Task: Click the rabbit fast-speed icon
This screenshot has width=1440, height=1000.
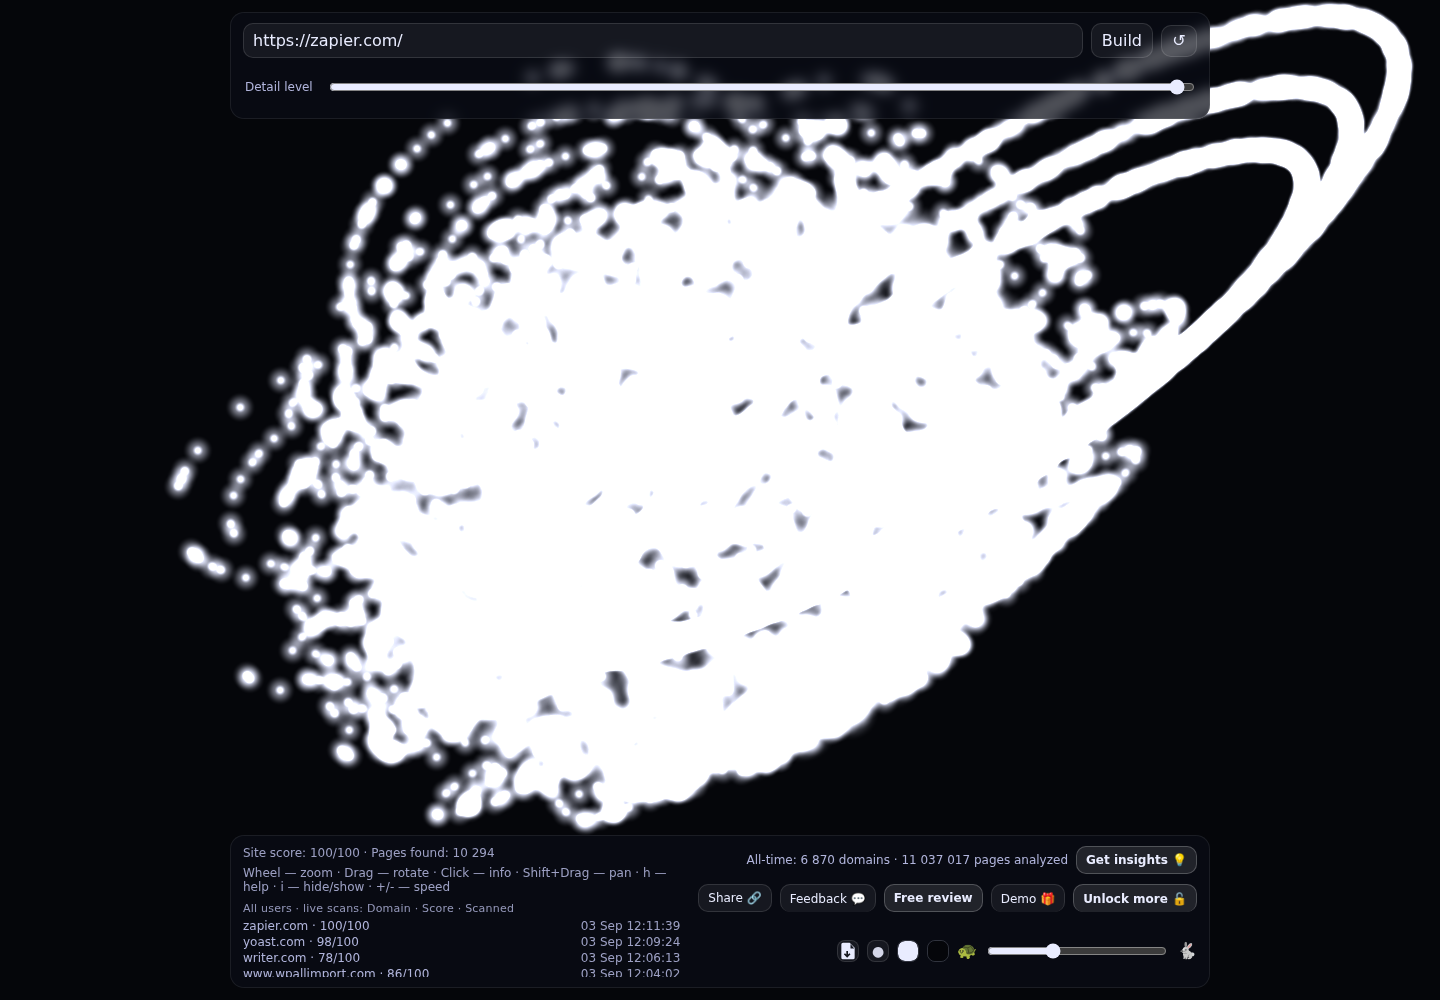Action: [x=1187, y=951]
